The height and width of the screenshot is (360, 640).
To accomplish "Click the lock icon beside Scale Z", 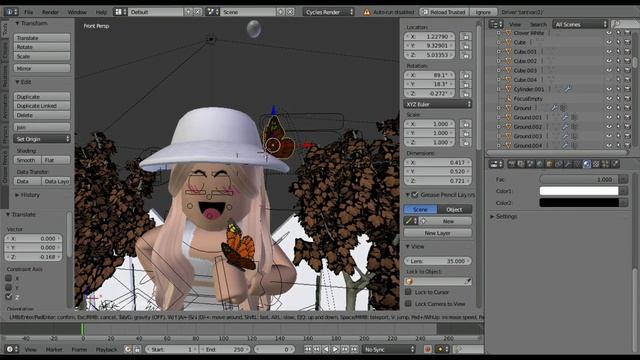I will [466, 142].
